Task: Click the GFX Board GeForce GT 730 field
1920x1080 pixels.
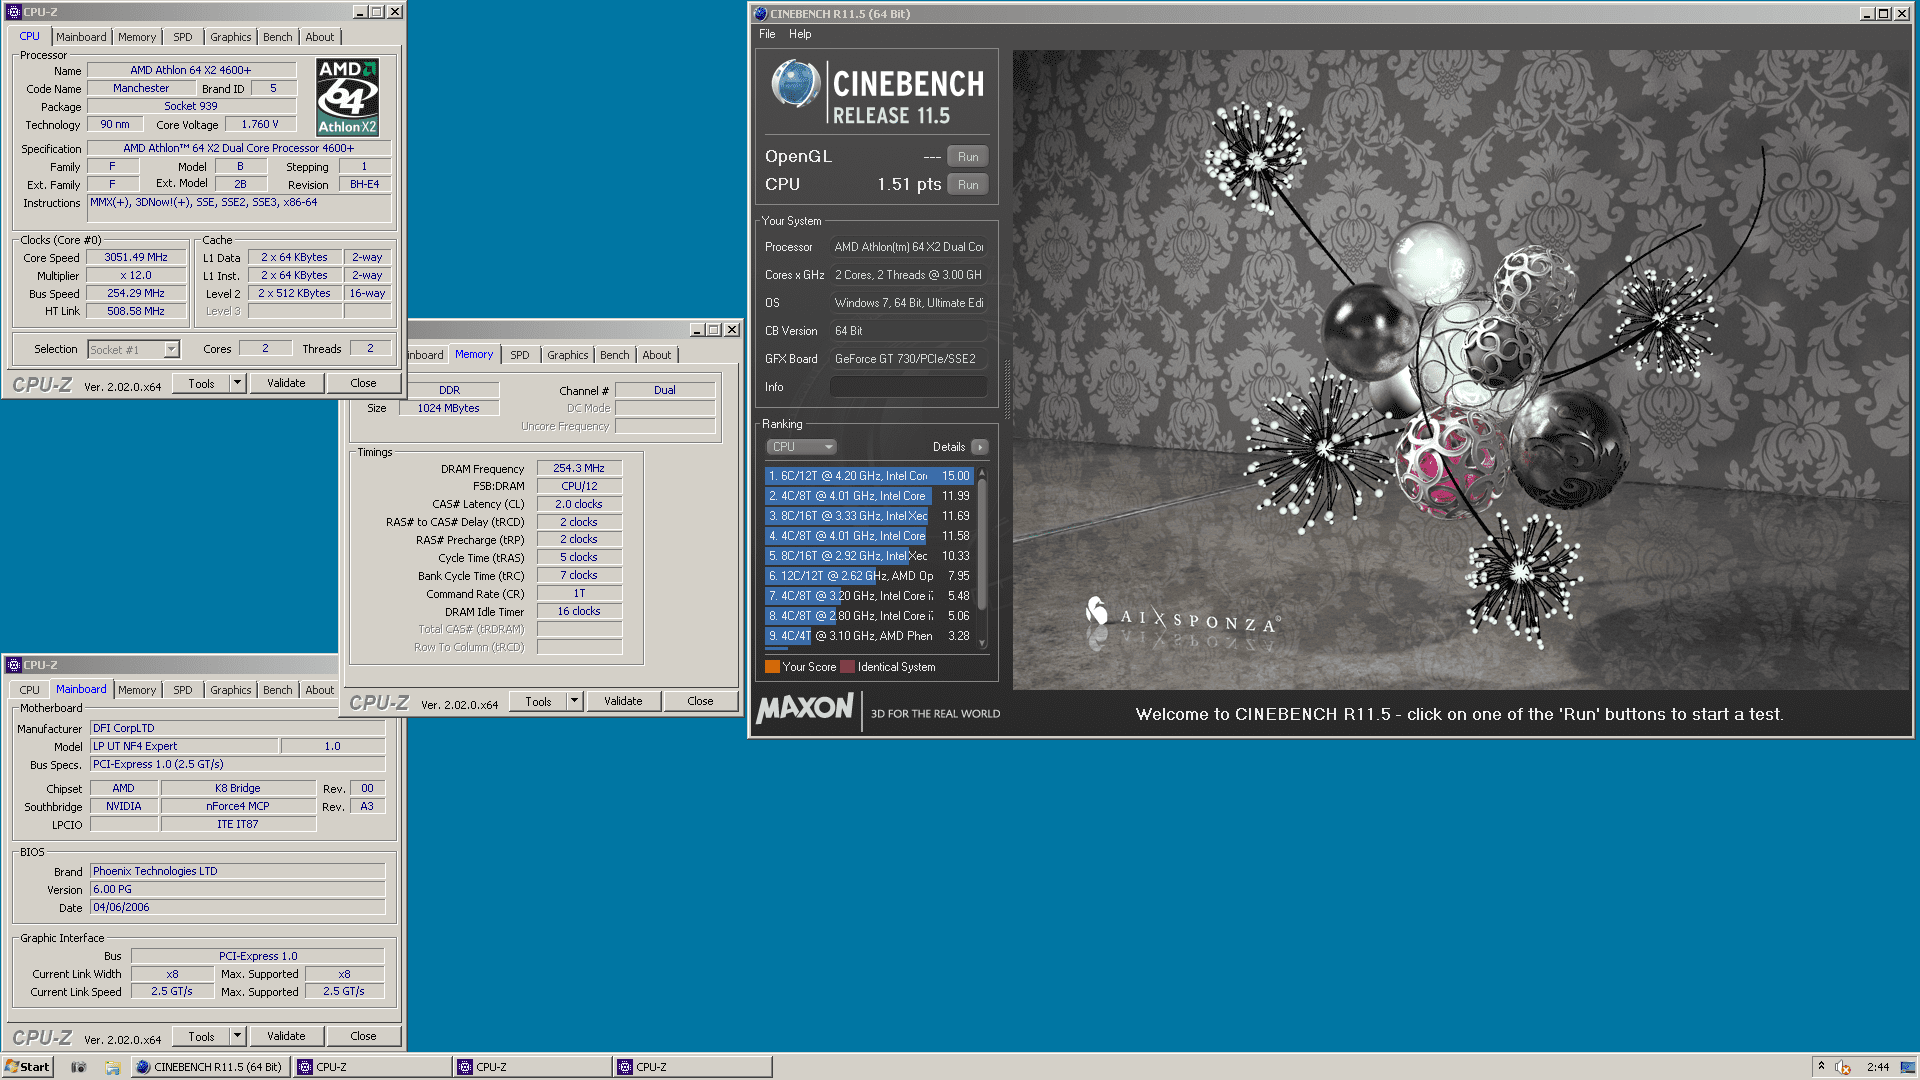Action: [908, 359]
